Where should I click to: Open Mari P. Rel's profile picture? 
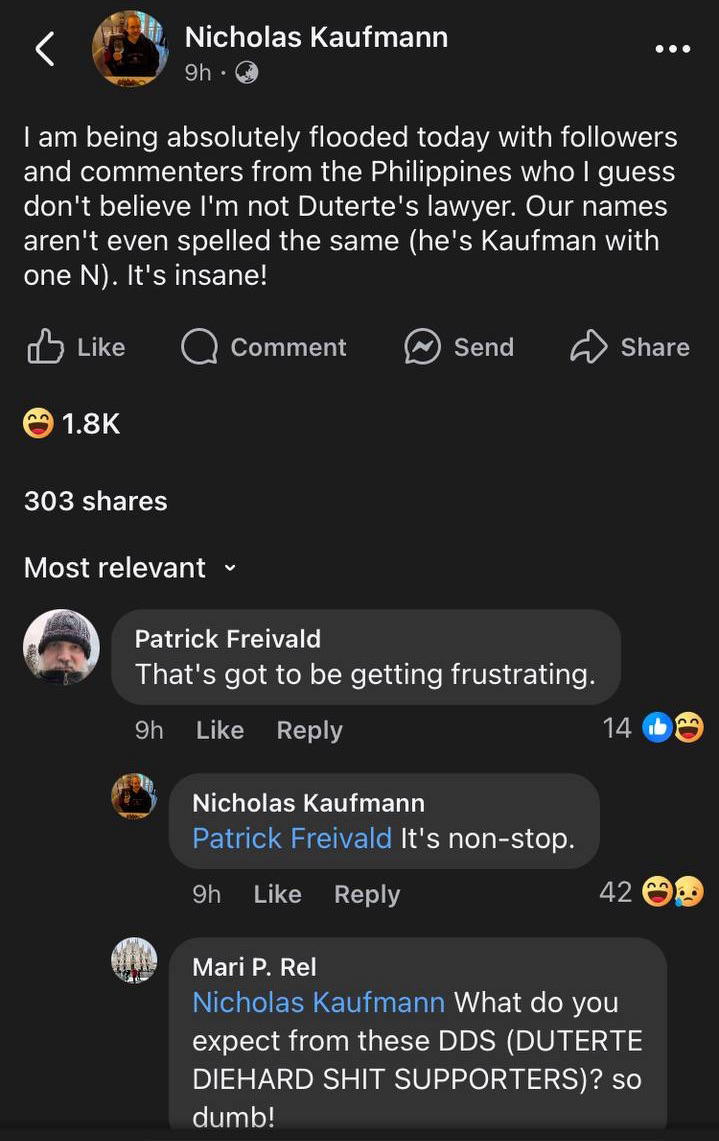133,960
